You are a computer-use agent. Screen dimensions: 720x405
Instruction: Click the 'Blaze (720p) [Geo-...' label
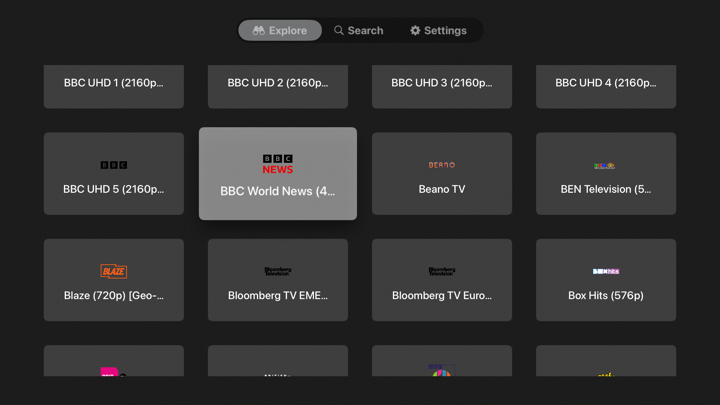tap(114, 295)
